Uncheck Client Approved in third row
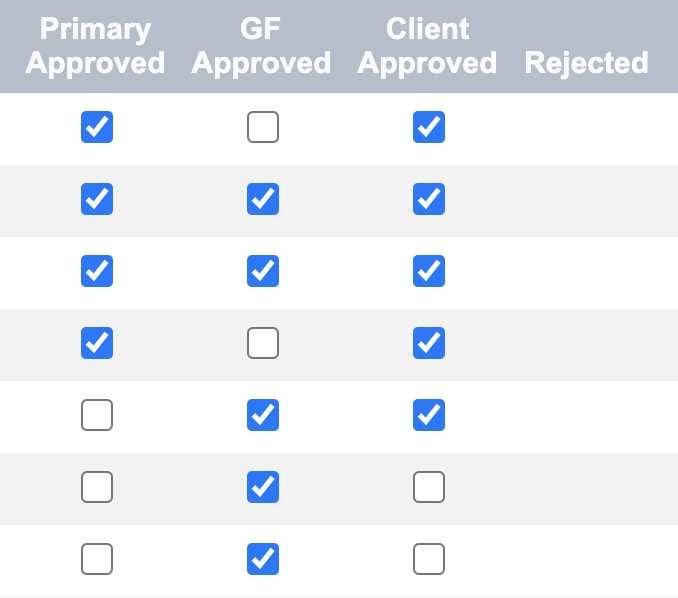The height and width of the screenshot is (598, 678). click(x=429, y=271)
